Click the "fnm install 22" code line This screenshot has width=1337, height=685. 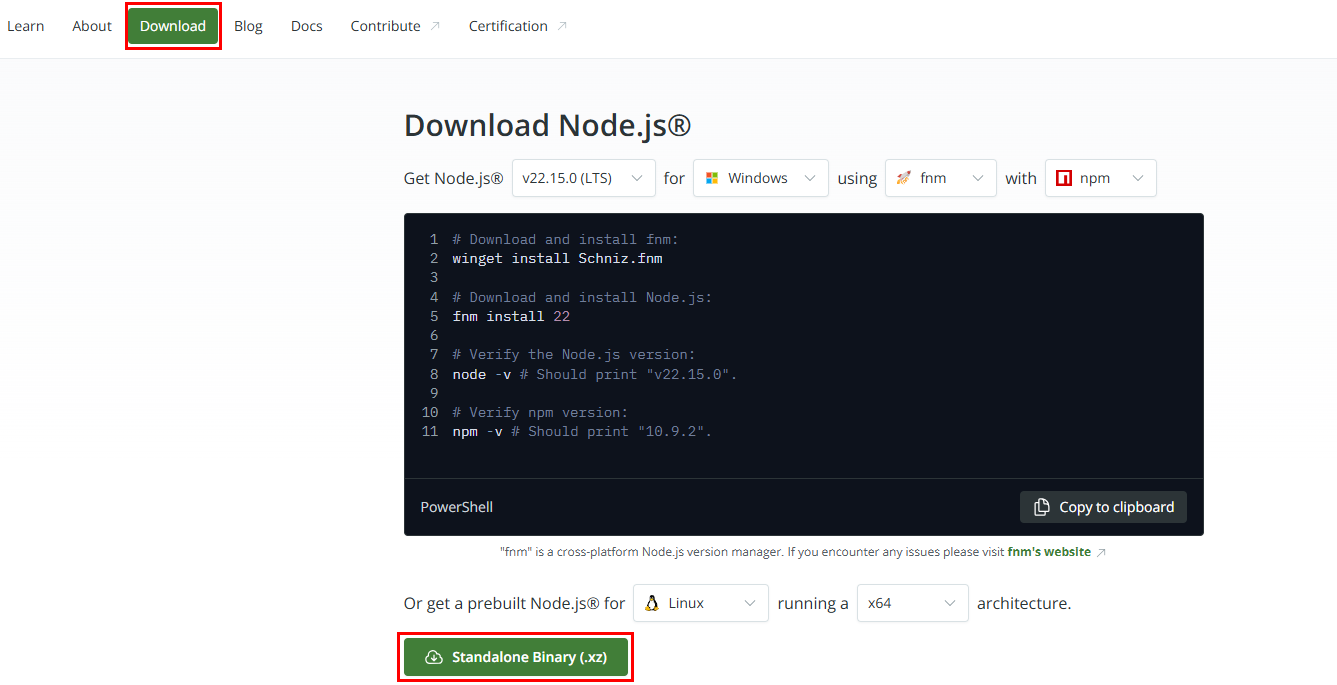(x=511, y=316)
